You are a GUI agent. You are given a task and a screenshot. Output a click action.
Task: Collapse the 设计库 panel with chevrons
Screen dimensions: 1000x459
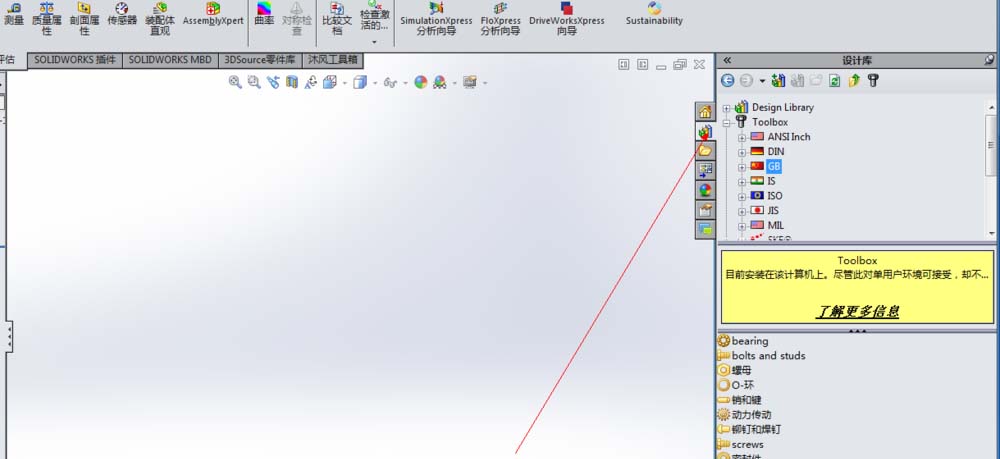726,61
